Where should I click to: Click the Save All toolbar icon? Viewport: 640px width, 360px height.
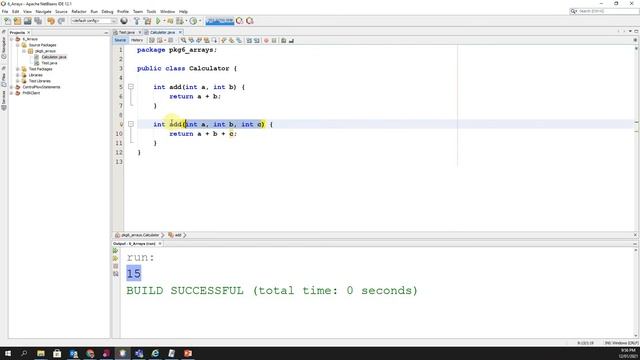tap(38, 21)
